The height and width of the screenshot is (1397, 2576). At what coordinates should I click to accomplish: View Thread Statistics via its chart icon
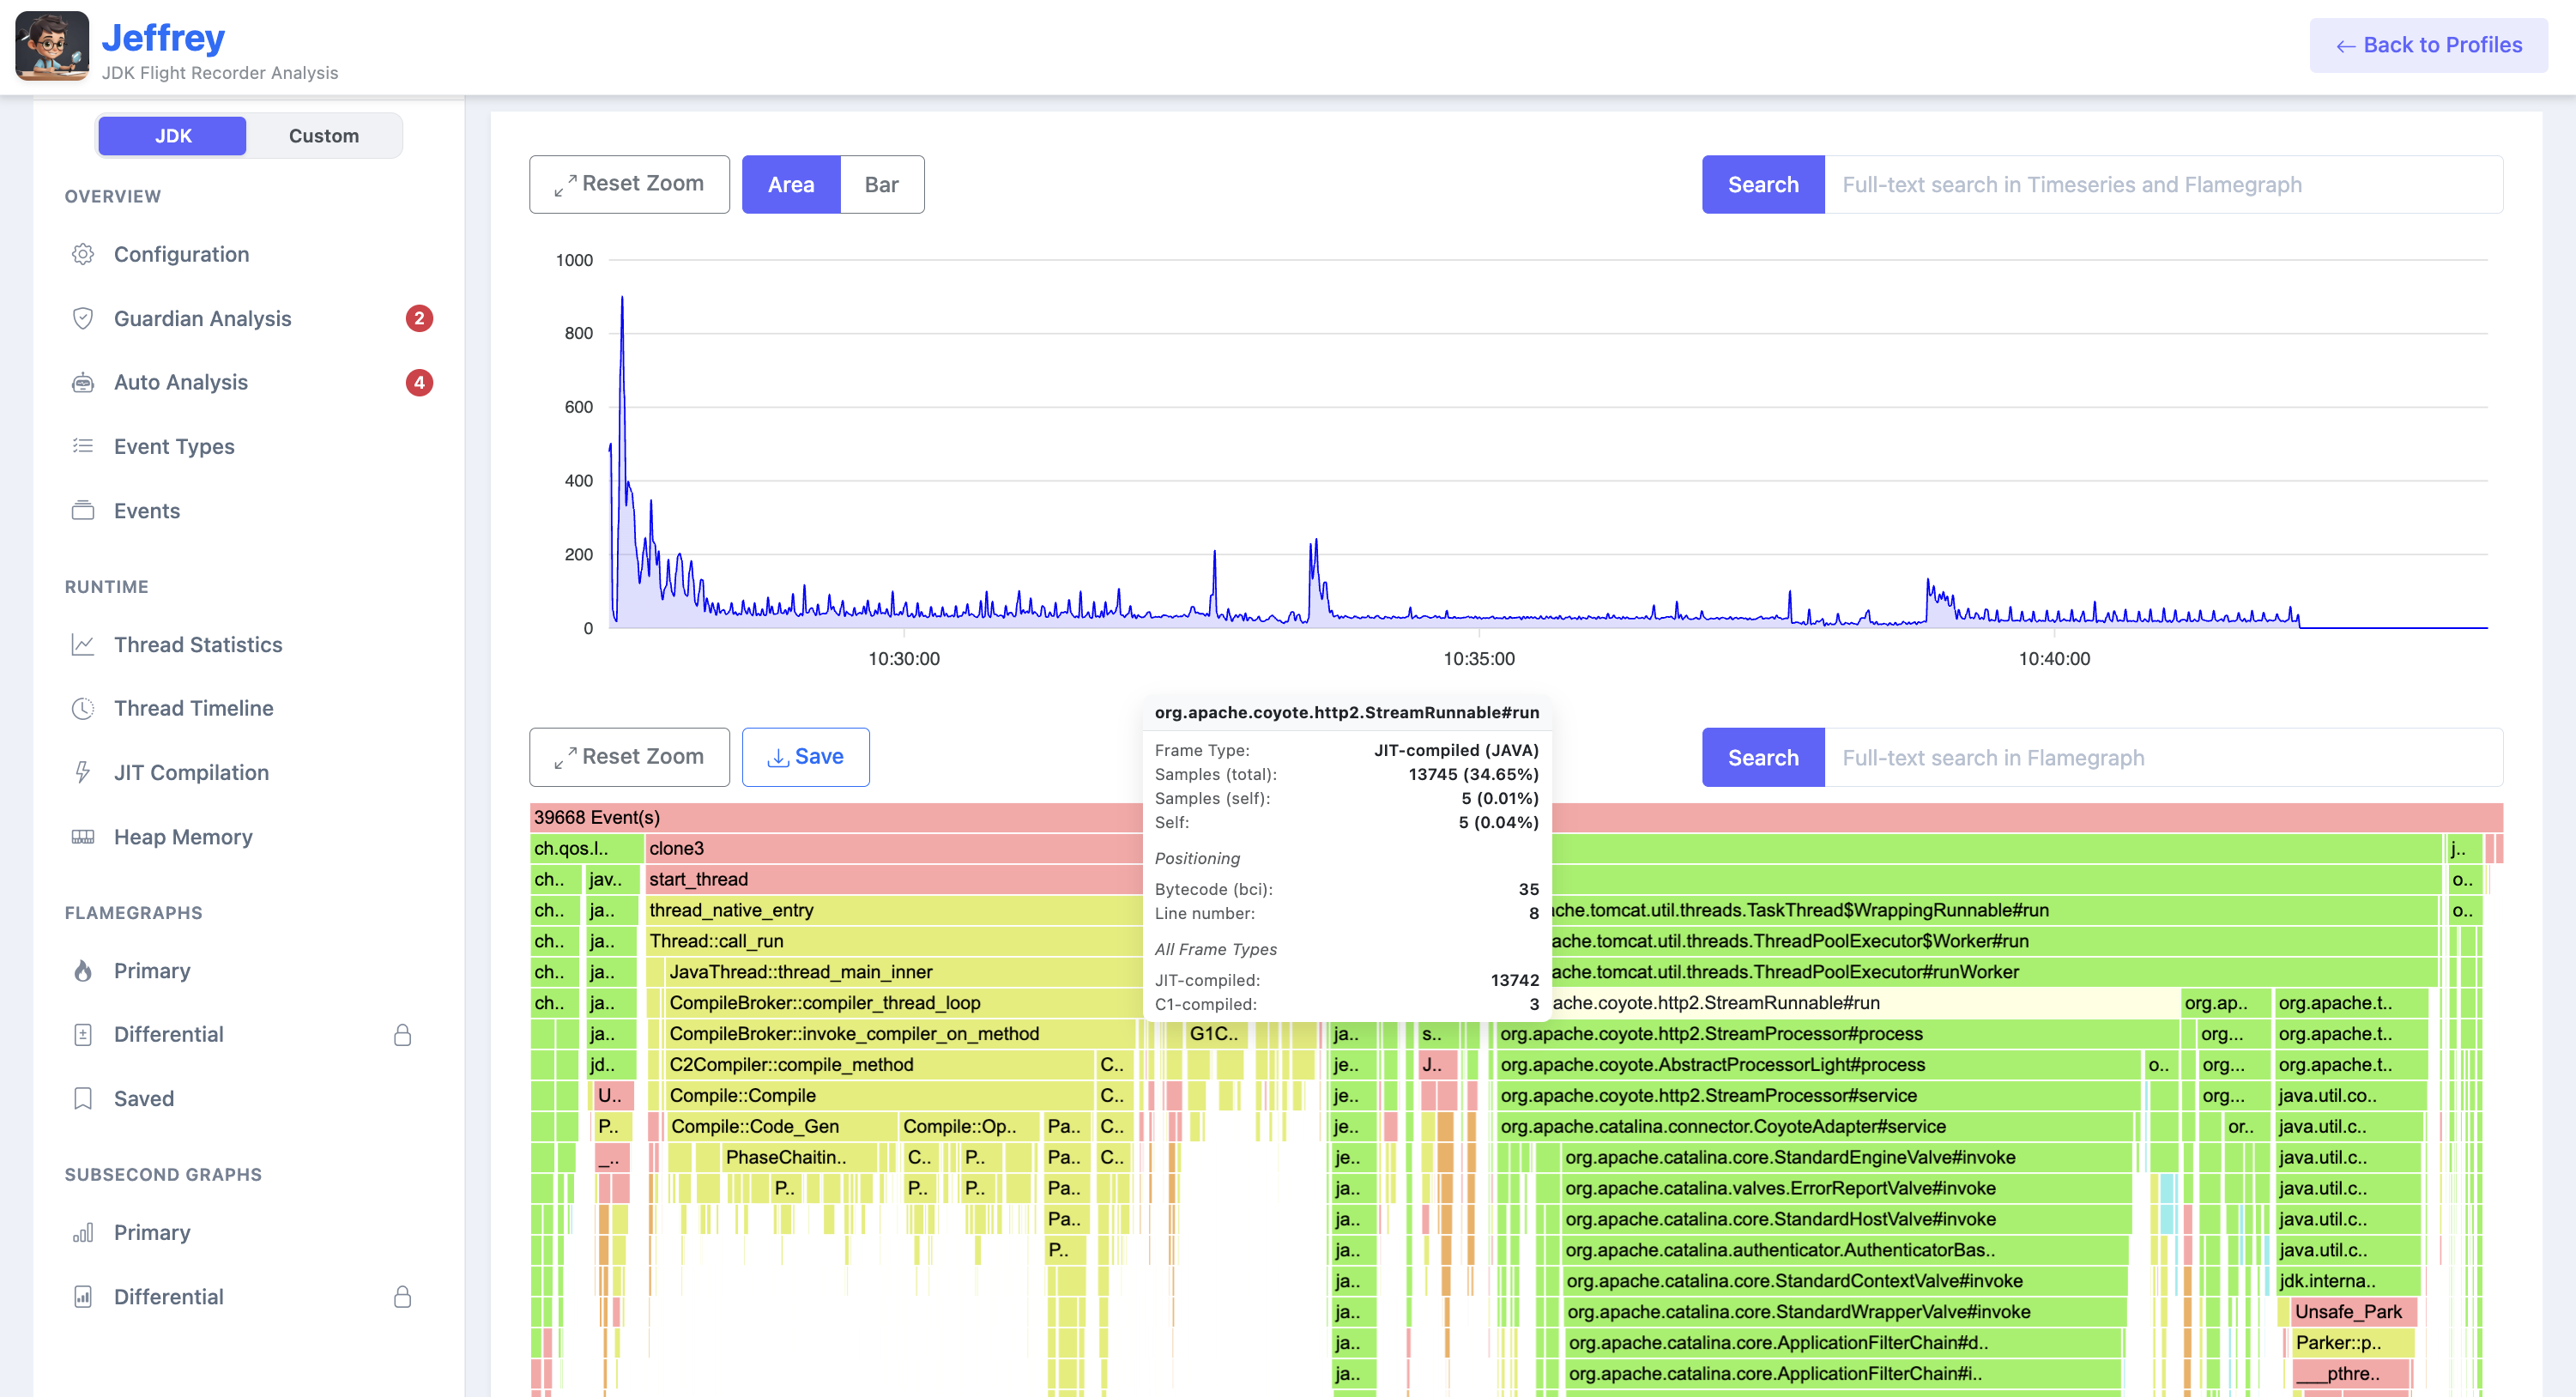tap(84, 645)
